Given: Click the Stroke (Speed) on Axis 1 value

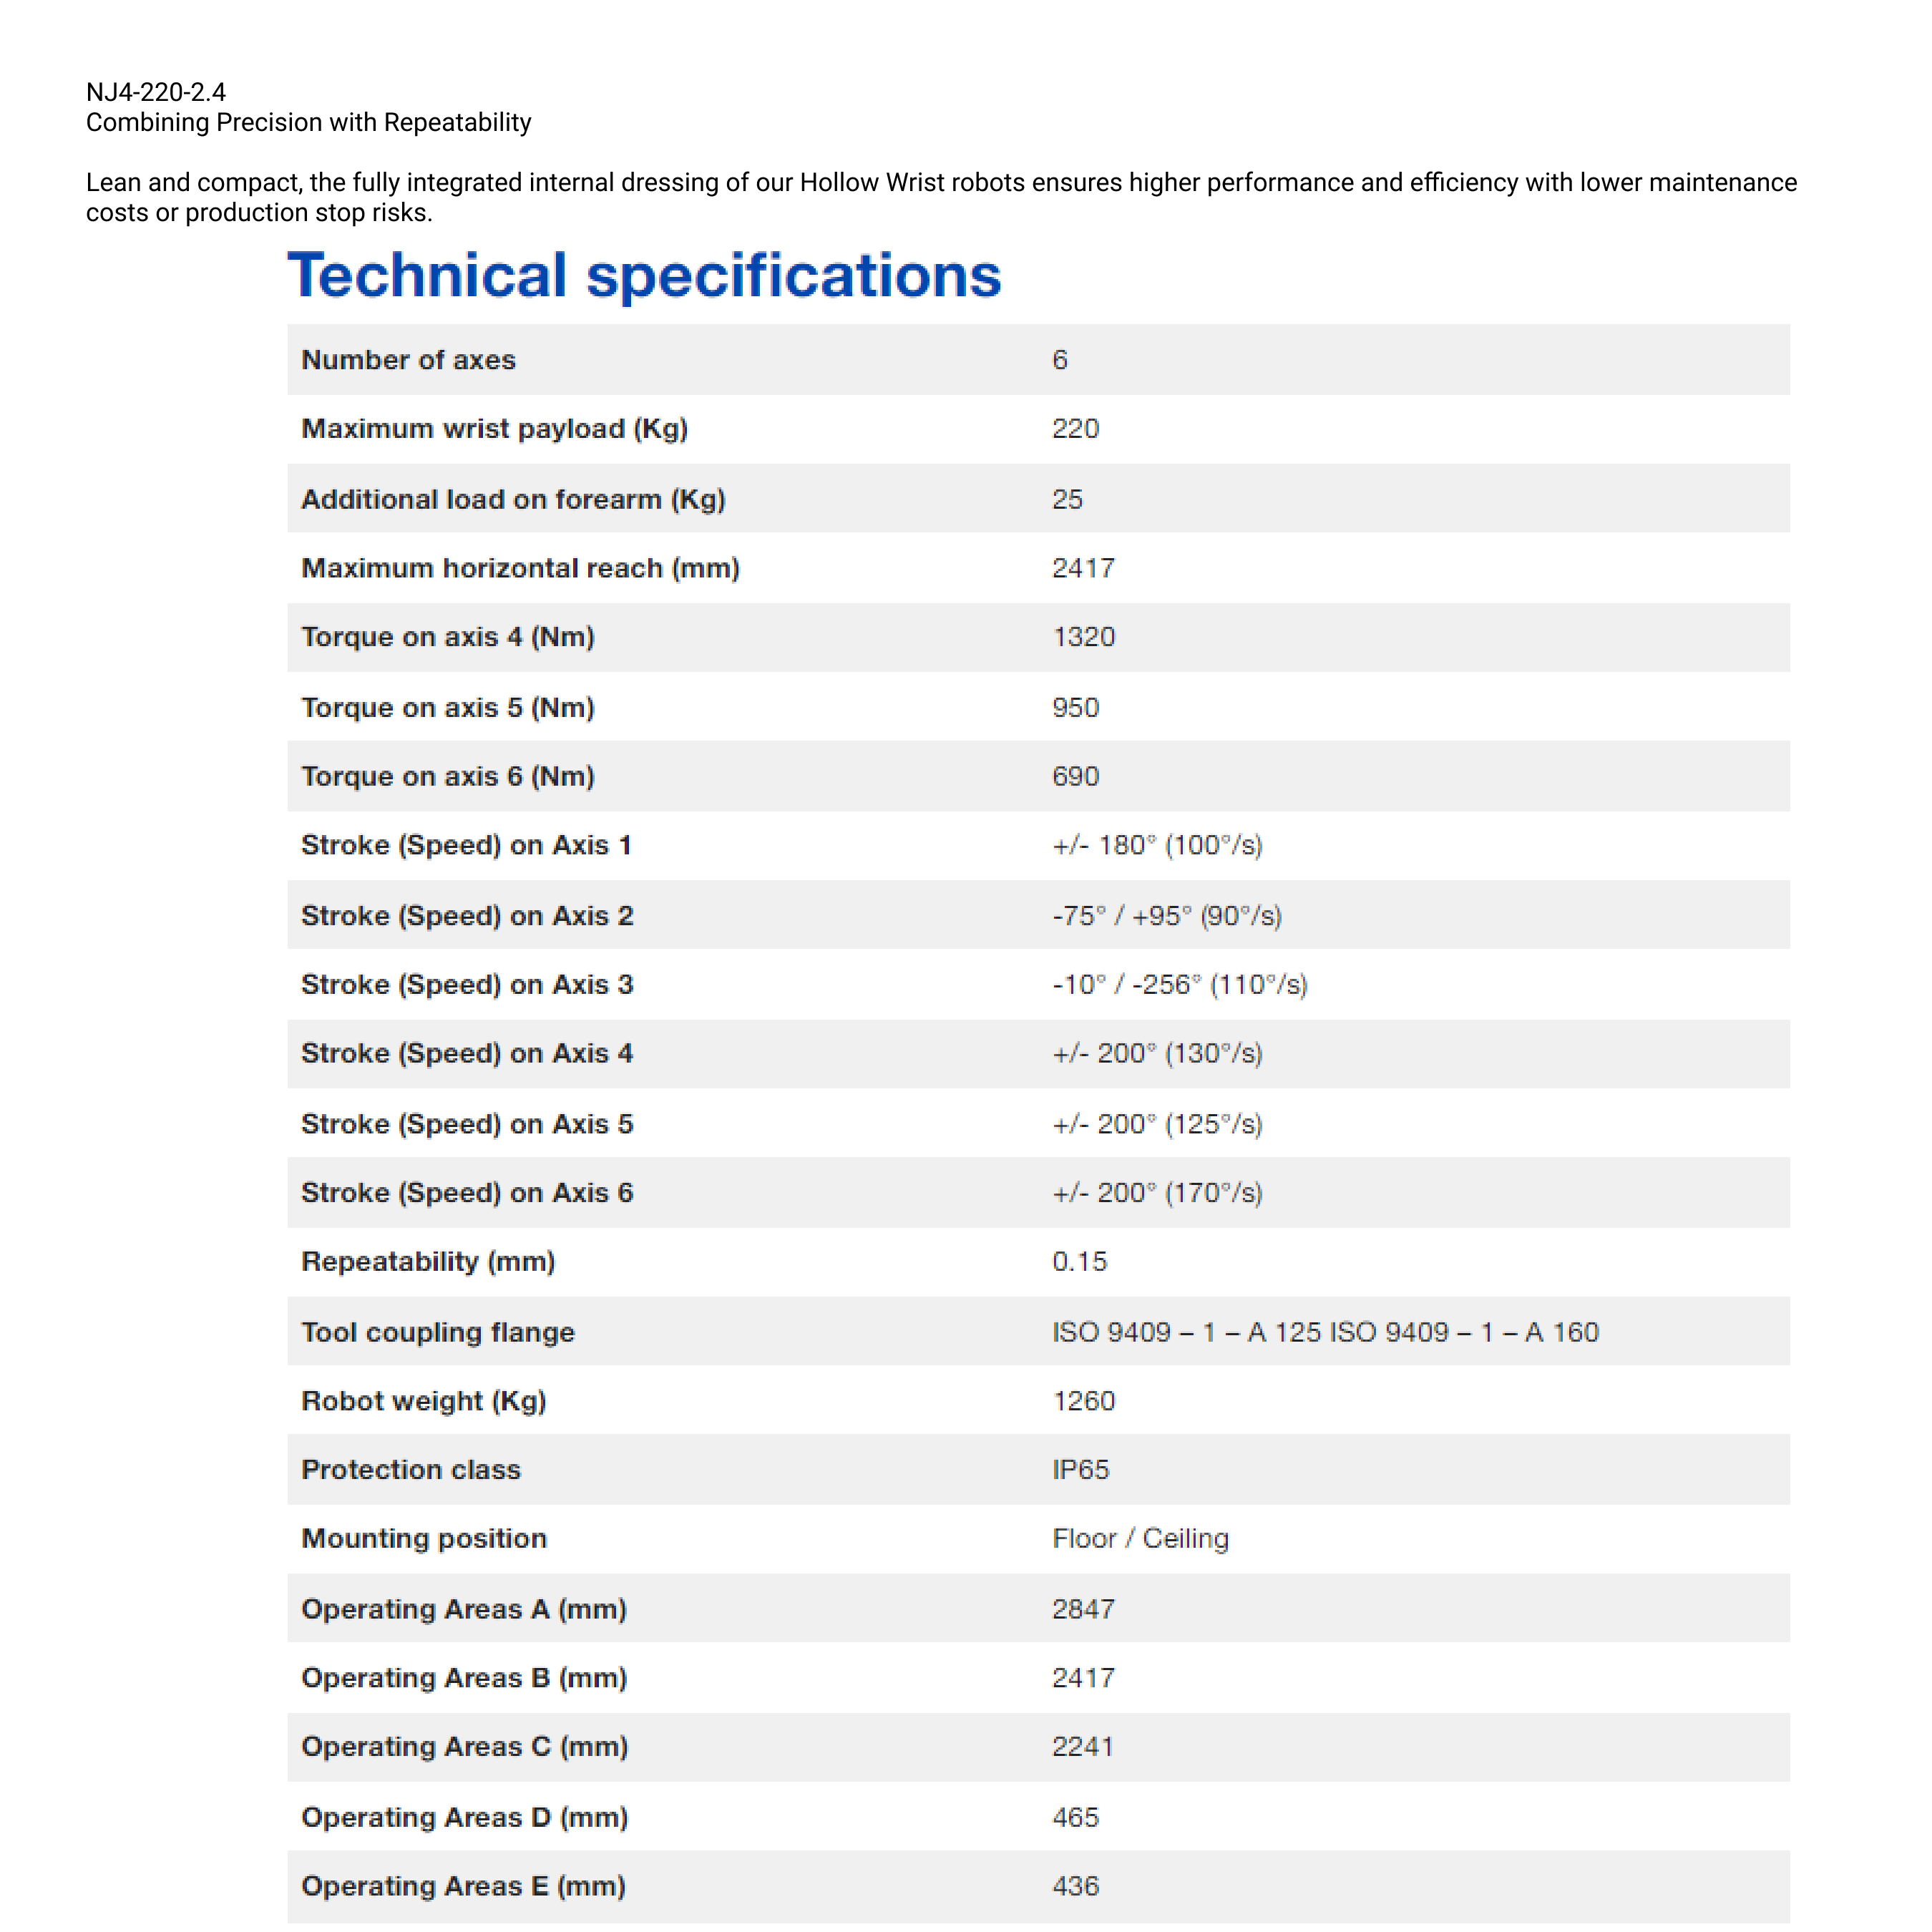Looking at the screenshot, I should click(x=1156, y=845).
